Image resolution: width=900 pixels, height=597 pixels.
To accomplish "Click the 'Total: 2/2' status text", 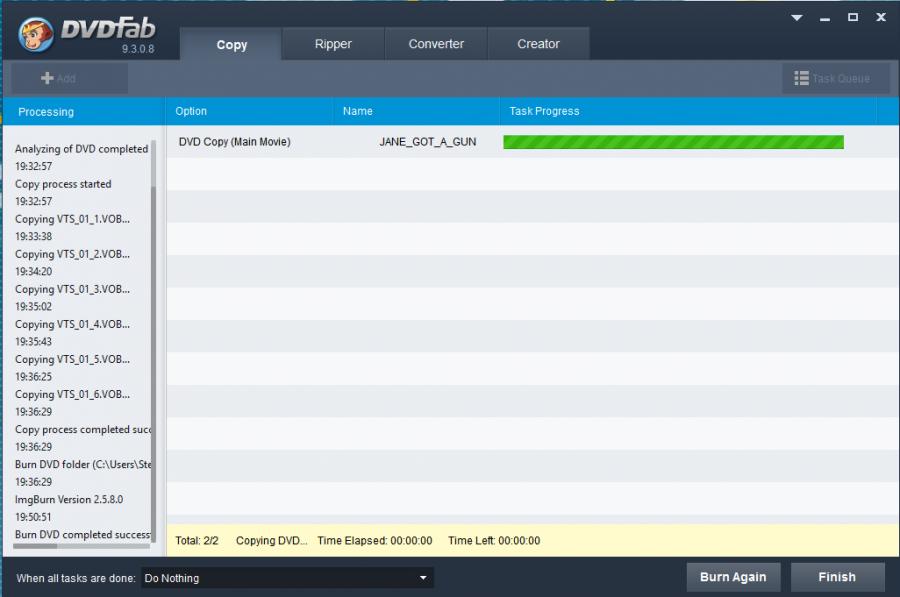I will pos(197,540).
